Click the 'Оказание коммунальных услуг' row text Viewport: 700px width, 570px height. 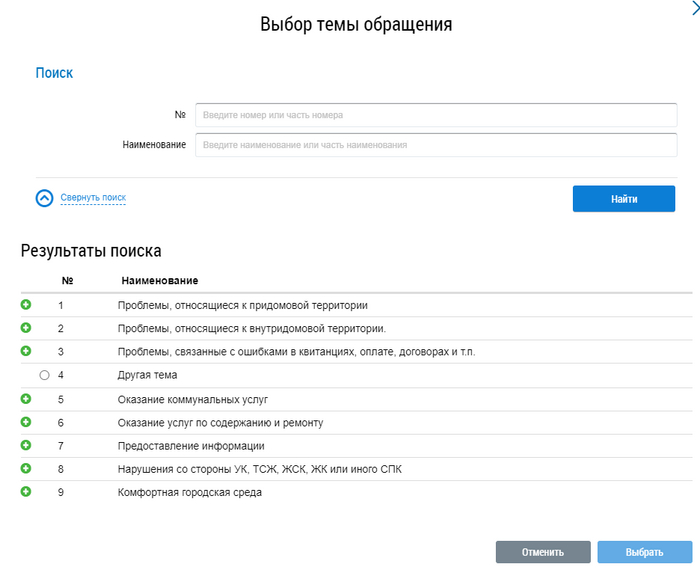tap(178, 399)
